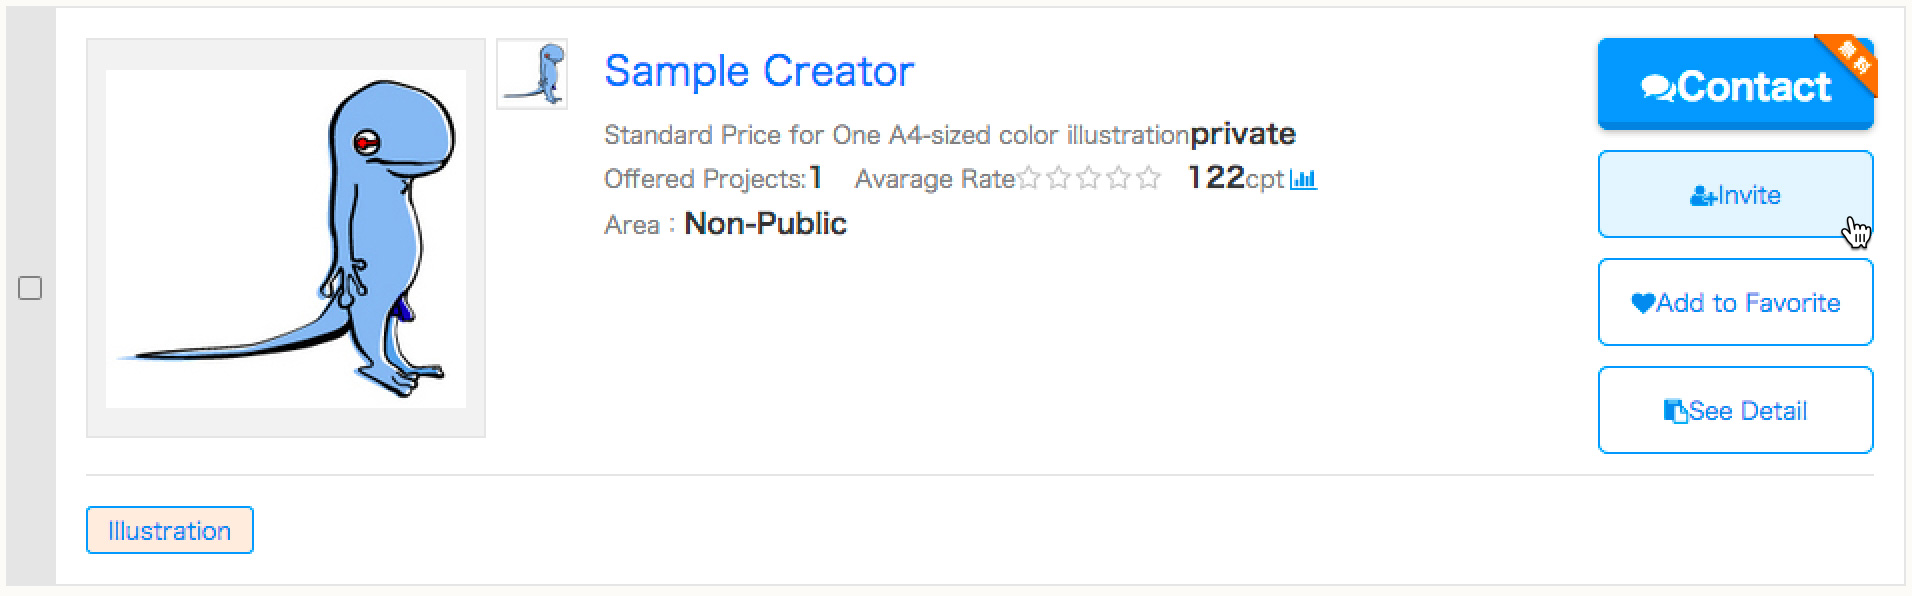This screenshot has width=1912, height=596.
Task: Open the See Detail button
Action: click(1735, 410)
